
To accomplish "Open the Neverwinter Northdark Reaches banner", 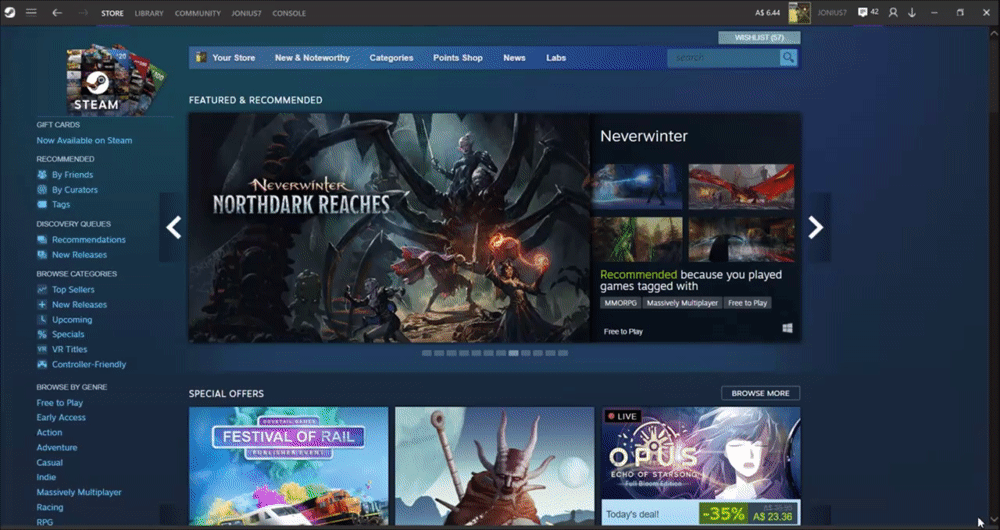I will (x=389, y=228).
